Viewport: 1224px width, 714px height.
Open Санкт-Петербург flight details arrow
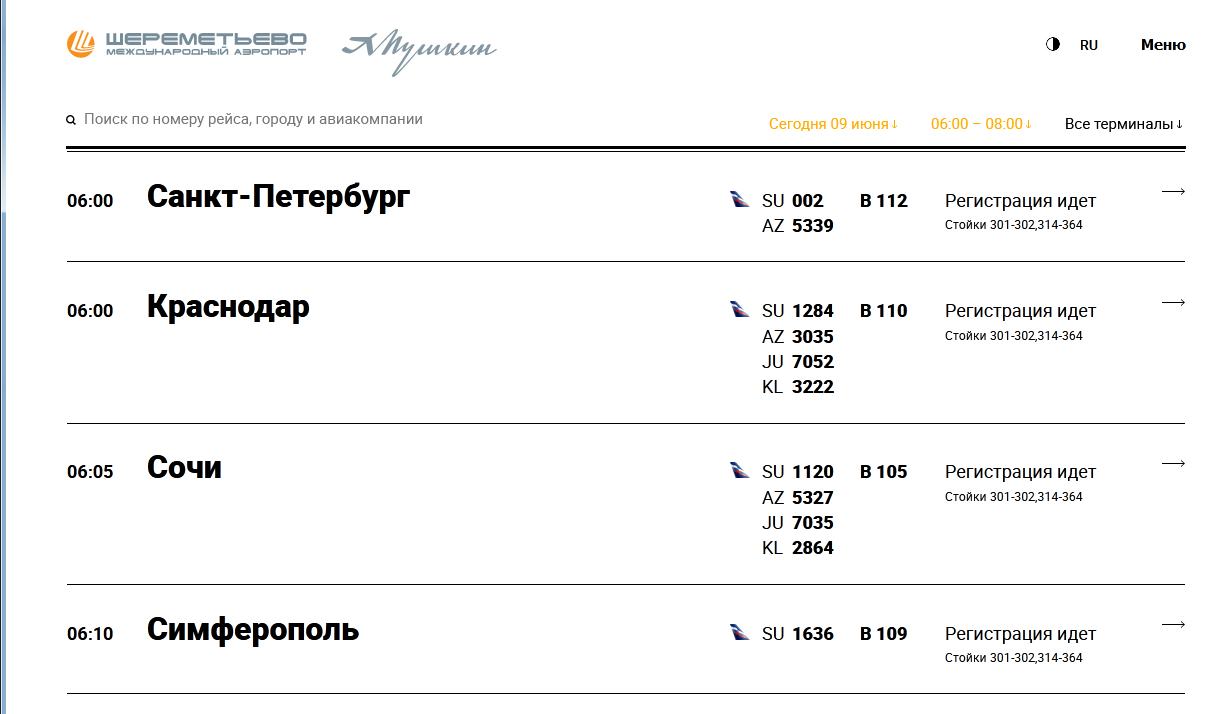click(1173, 192)
